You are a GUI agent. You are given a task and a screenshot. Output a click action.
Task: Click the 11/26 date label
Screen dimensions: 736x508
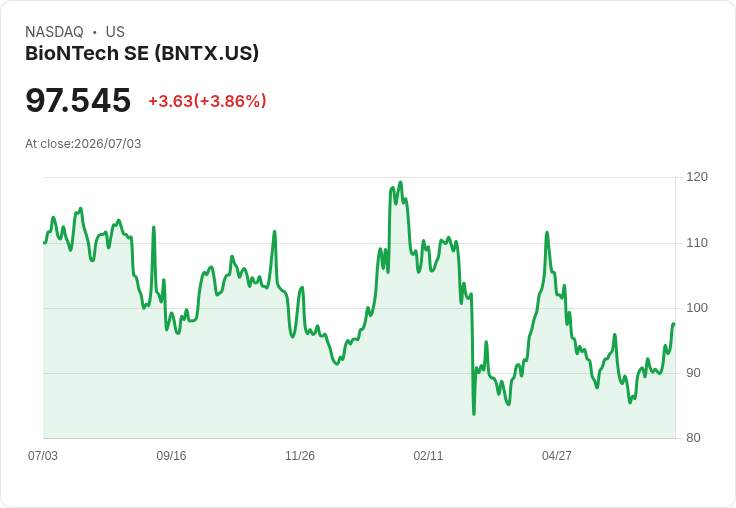300,456
